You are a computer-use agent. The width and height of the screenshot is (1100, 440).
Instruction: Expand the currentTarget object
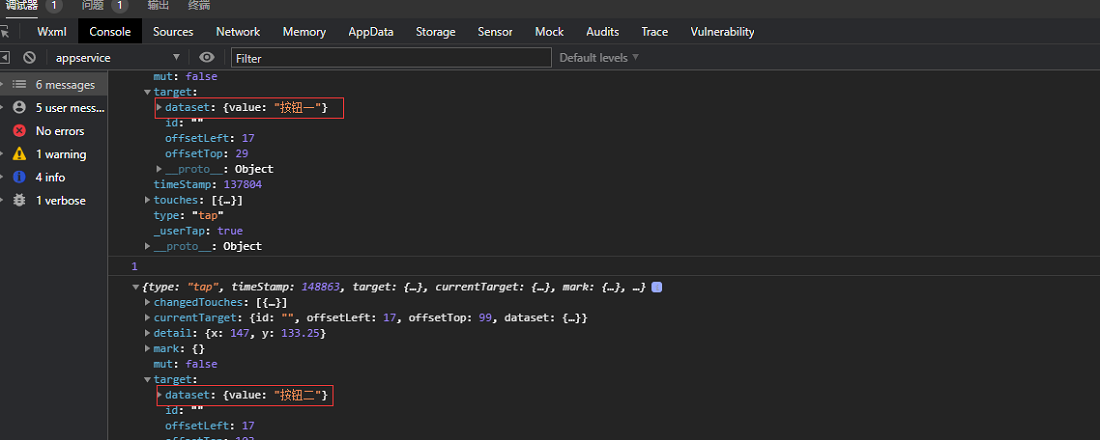point(147,318)
